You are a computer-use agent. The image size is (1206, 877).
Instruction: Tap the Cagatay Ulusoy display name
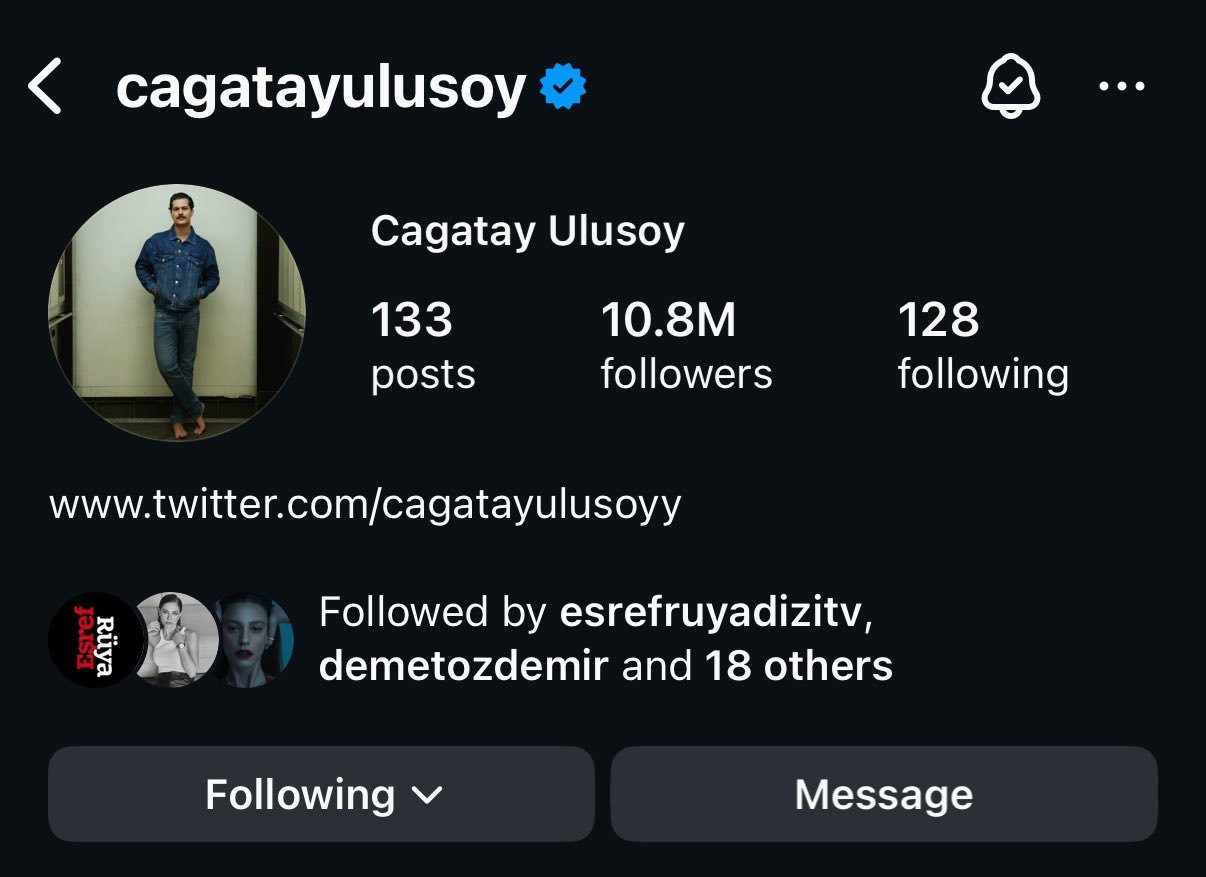tap(527, 232)
